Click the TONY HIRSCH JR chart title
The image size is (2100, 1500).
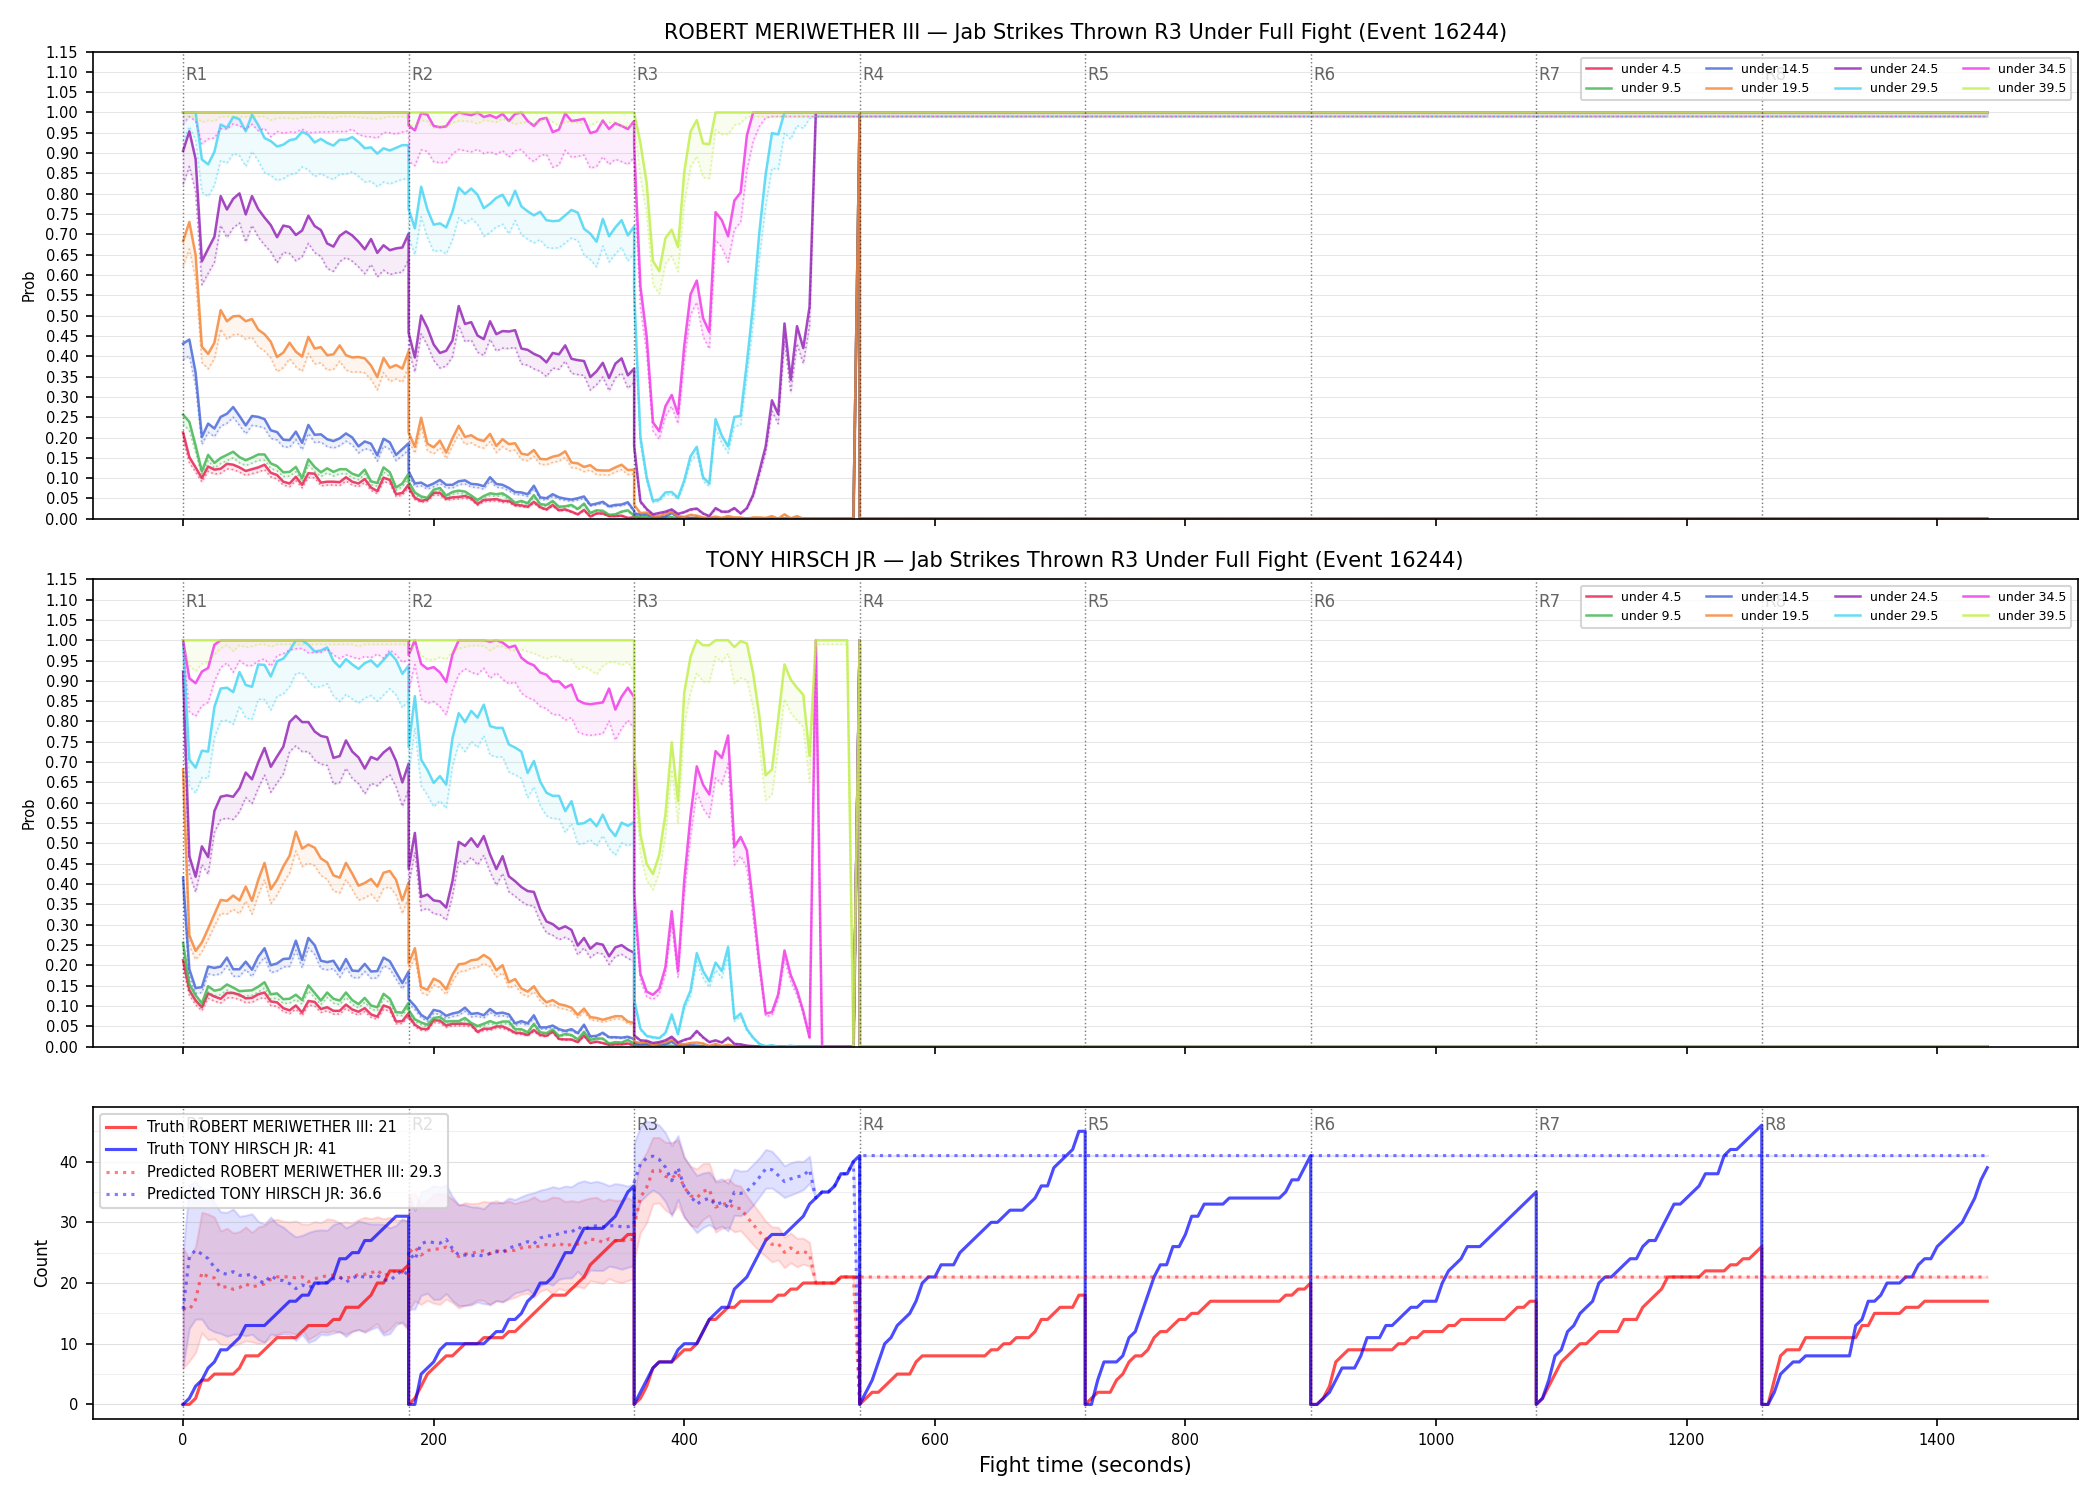point(1084,560)
